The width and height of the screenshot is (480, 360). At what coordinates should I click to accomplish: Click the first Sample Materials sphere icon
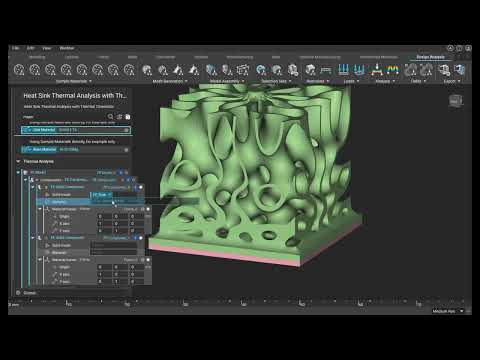point(19,70)
